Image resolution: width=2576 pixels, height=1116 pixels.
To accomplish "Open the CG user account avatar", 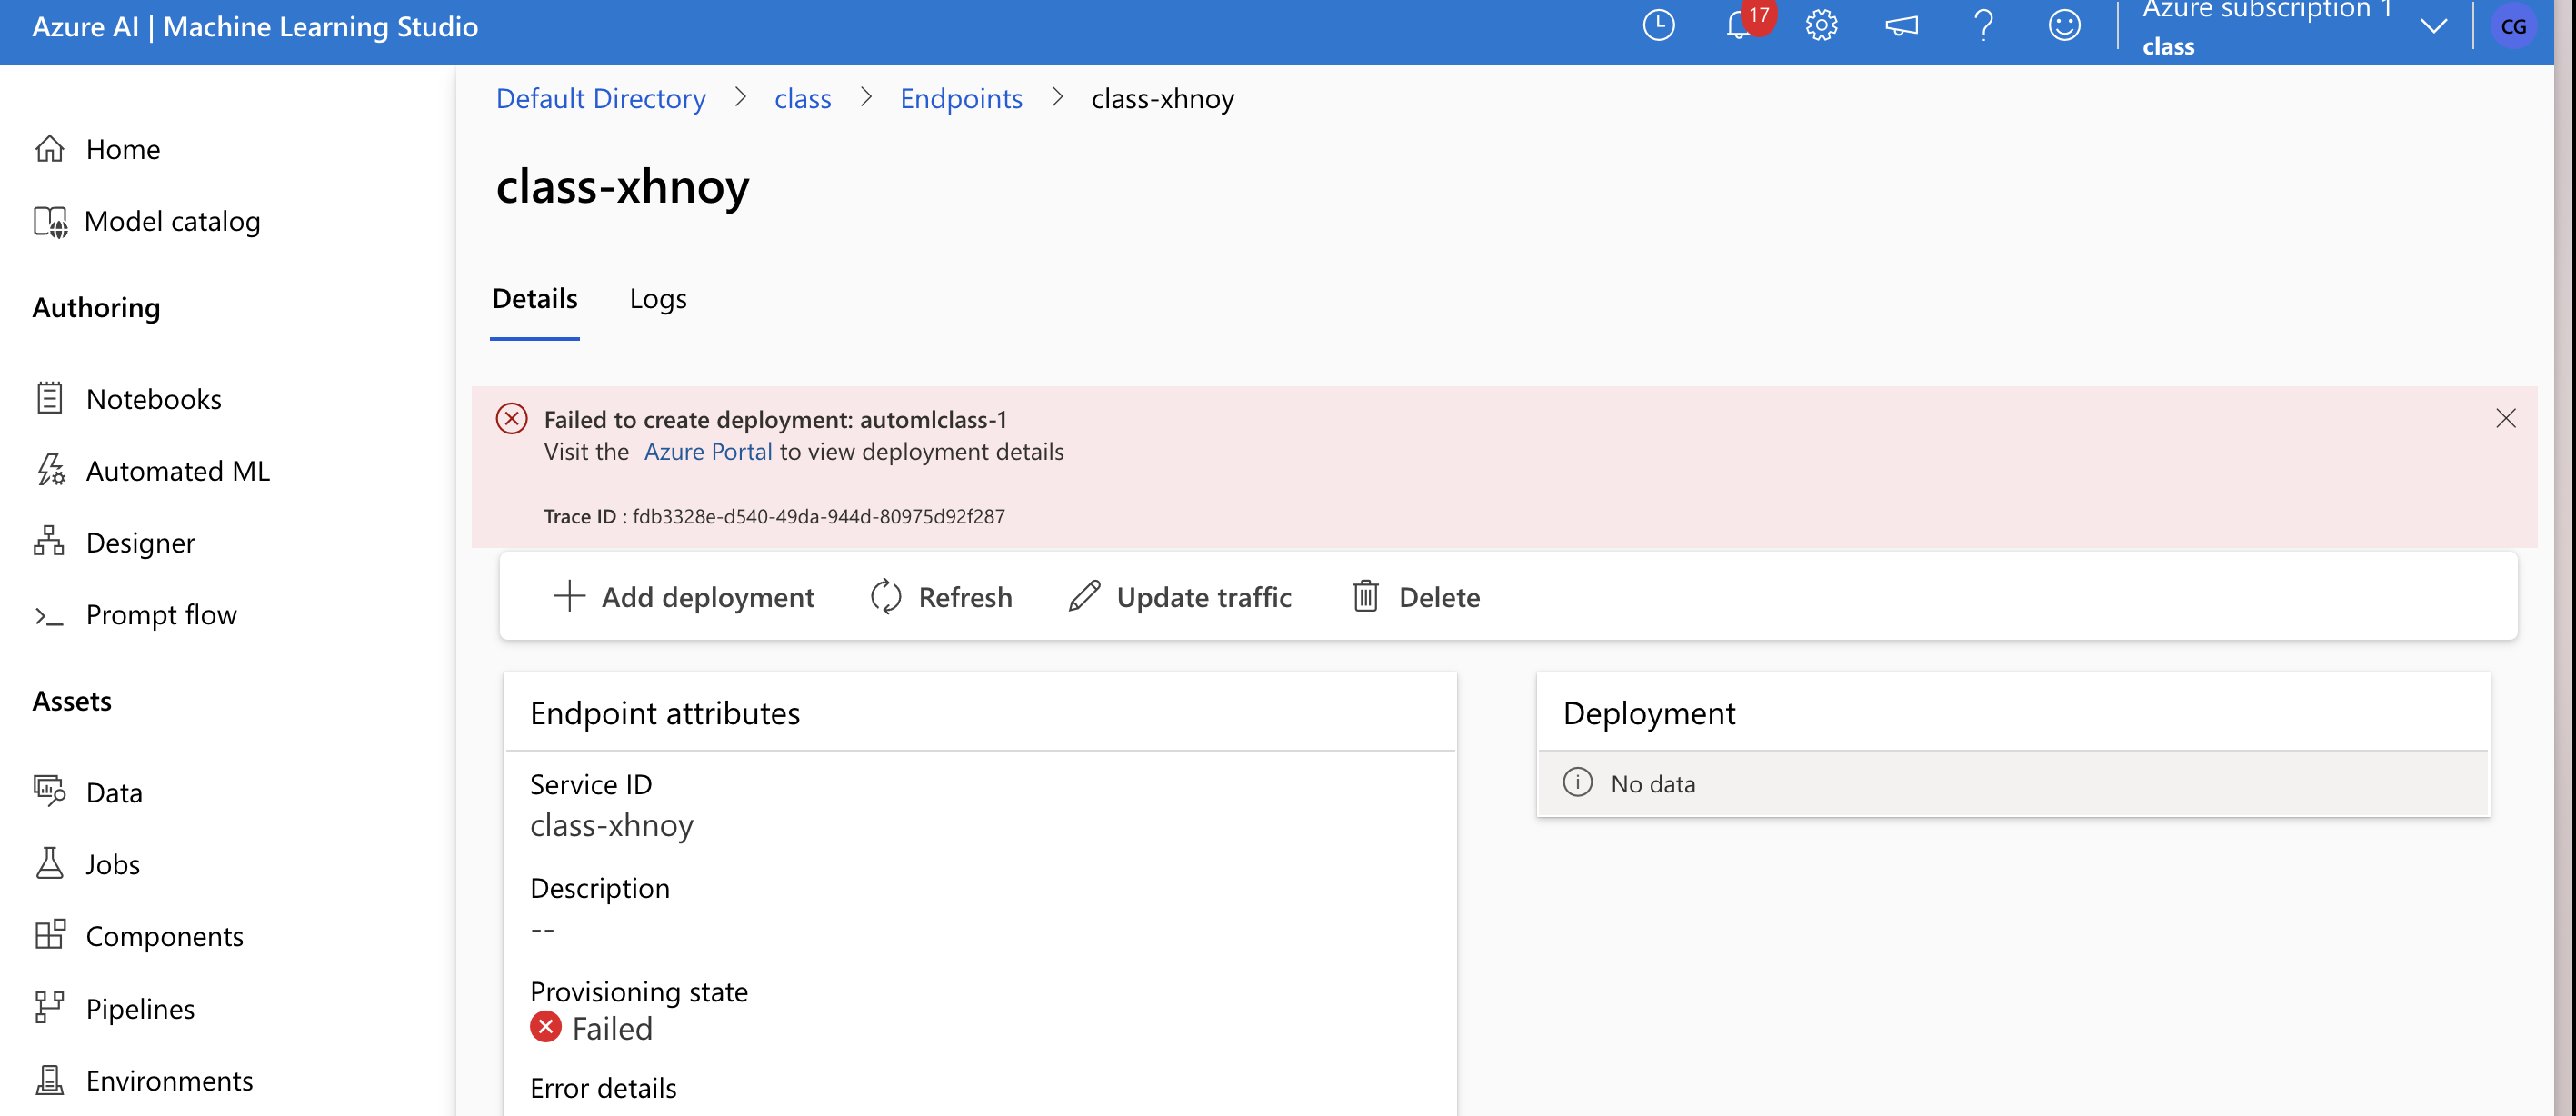I will [2512, 26].
